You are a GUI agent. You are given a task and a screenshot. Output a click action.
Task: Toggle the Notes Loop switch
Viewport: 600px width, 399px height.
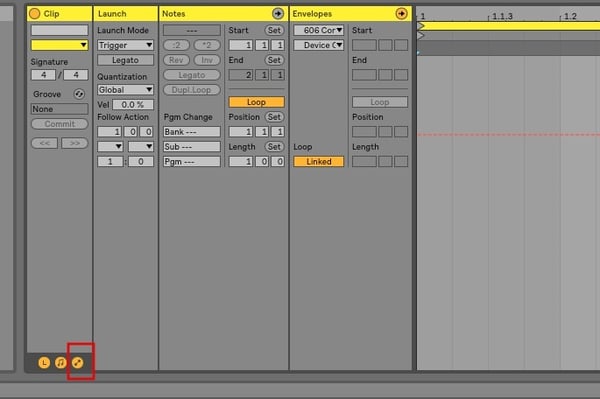coord(256,102)
